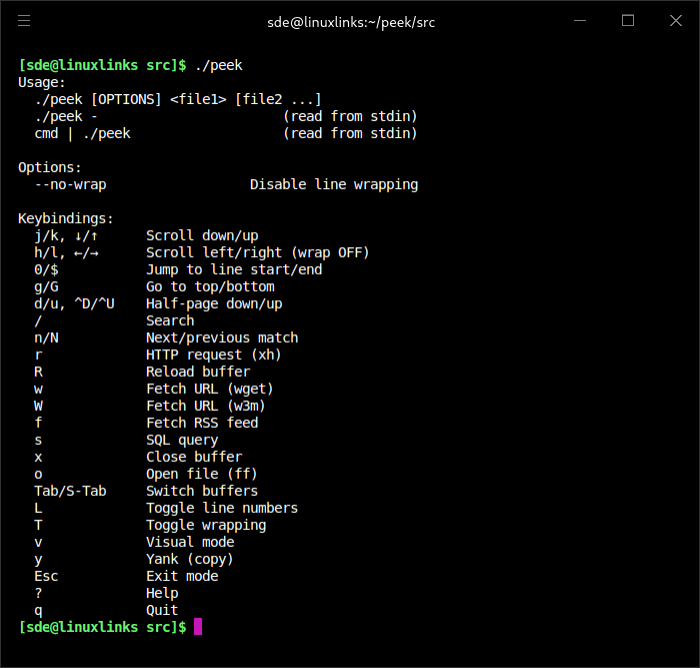This screenshot has width=700, height=668.
Task: Click the 'Keybindings:' heading
Action: pos(66,218)
